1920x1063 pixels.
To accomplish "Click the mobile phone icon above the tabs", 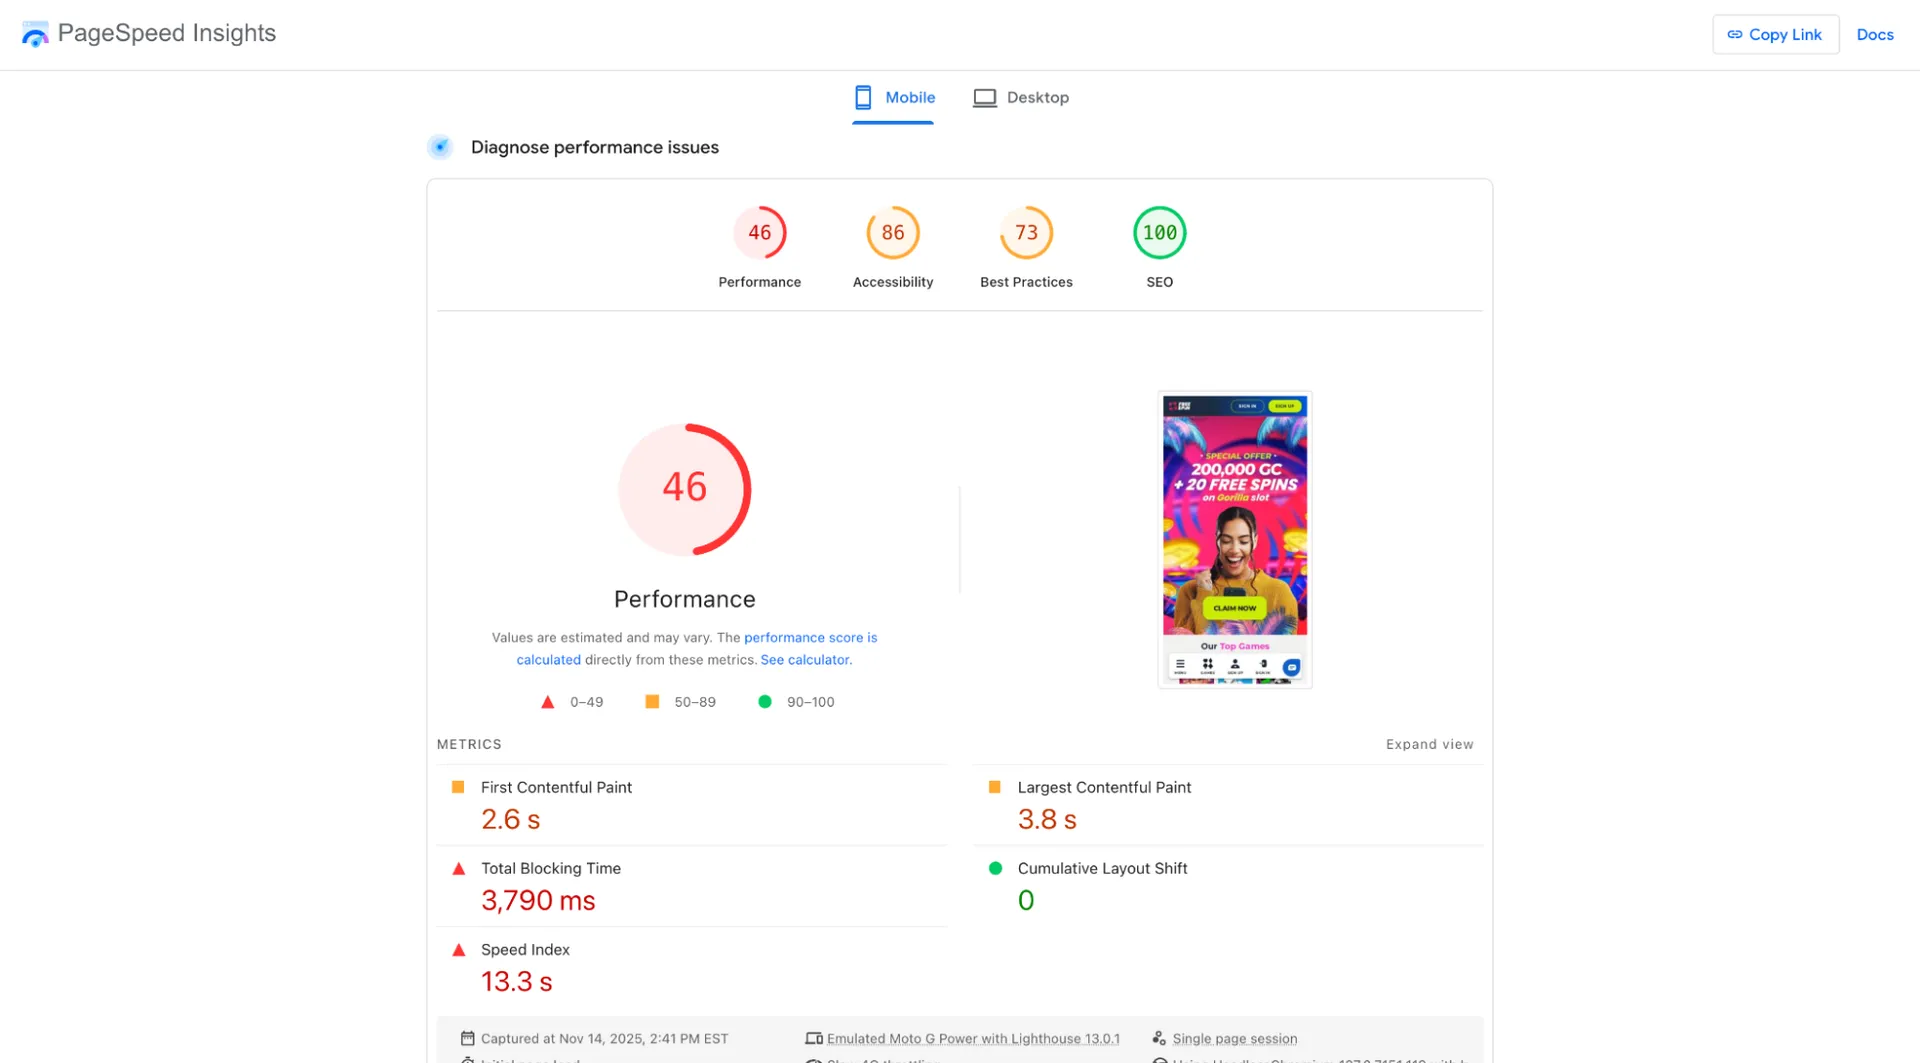I will click(x=862, y=97).
